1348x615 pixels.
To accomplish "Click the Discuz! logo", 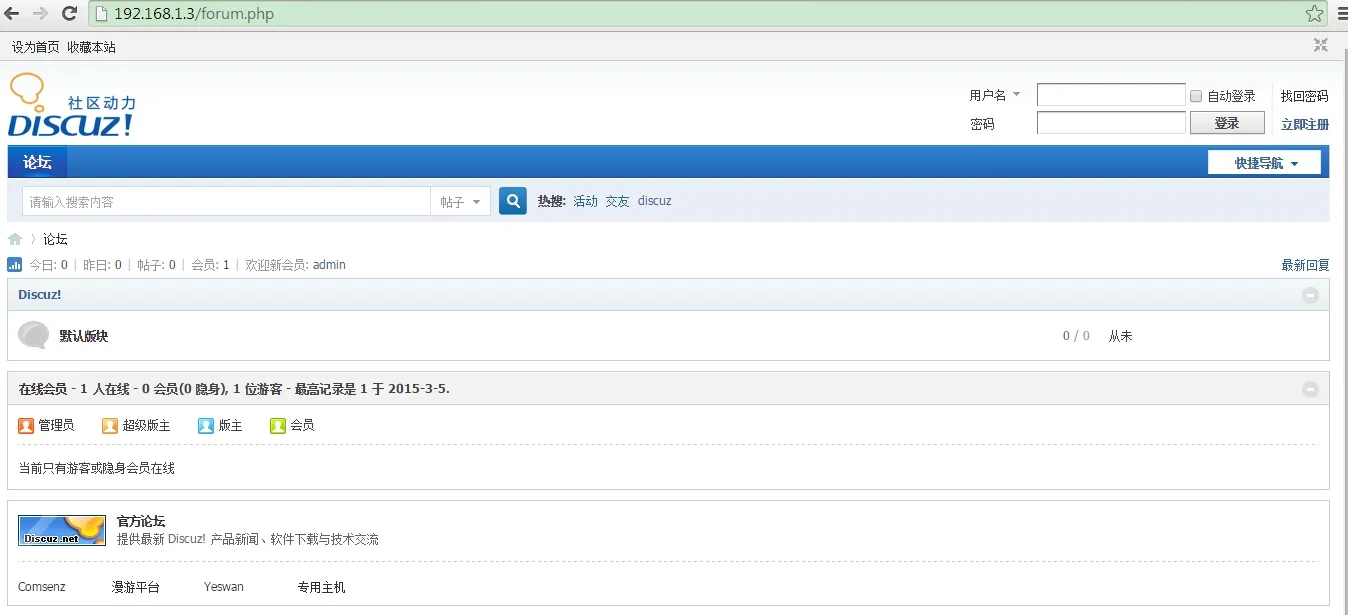I will pos(71,105).
